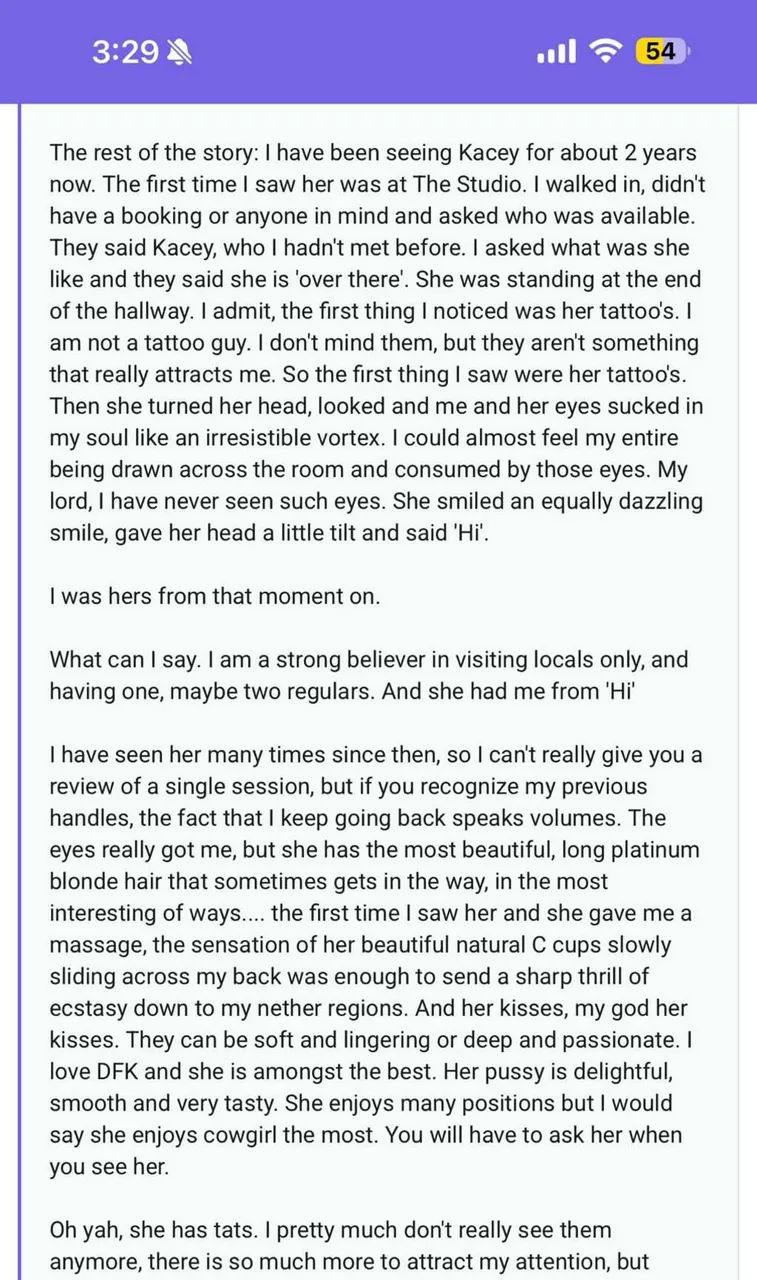The height and width of the screenshot is (1280, 757).
Task: Tap the battery level indicator showing 54
Action: click(x=659, y=52)
